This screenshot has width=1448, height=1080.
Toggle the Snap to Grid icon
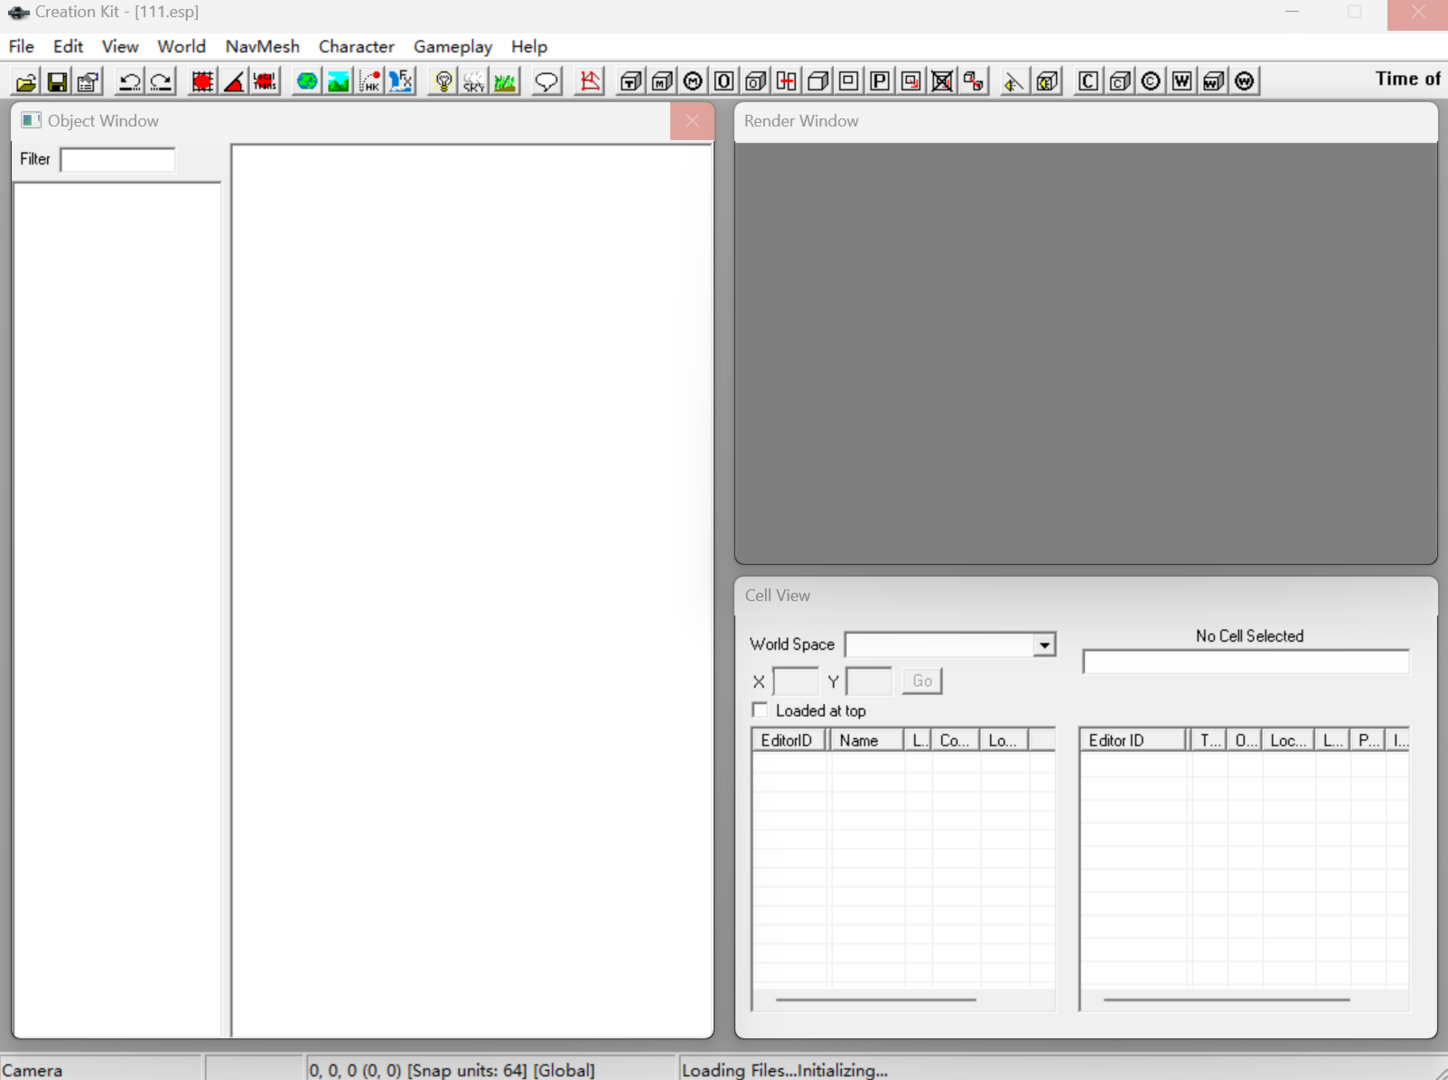(202, 81)
